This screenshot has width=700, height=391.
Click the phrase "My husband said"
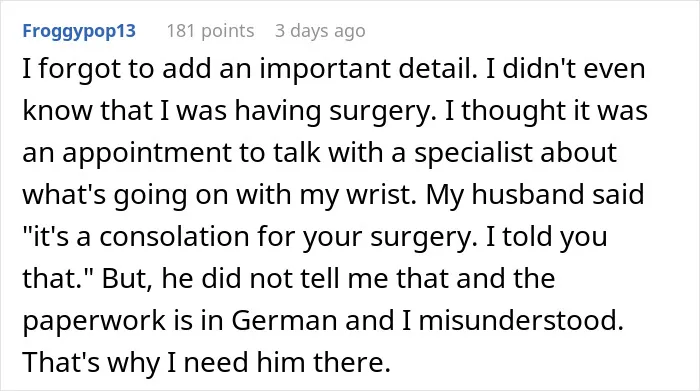pyautogui.click(x=535, y=195)
